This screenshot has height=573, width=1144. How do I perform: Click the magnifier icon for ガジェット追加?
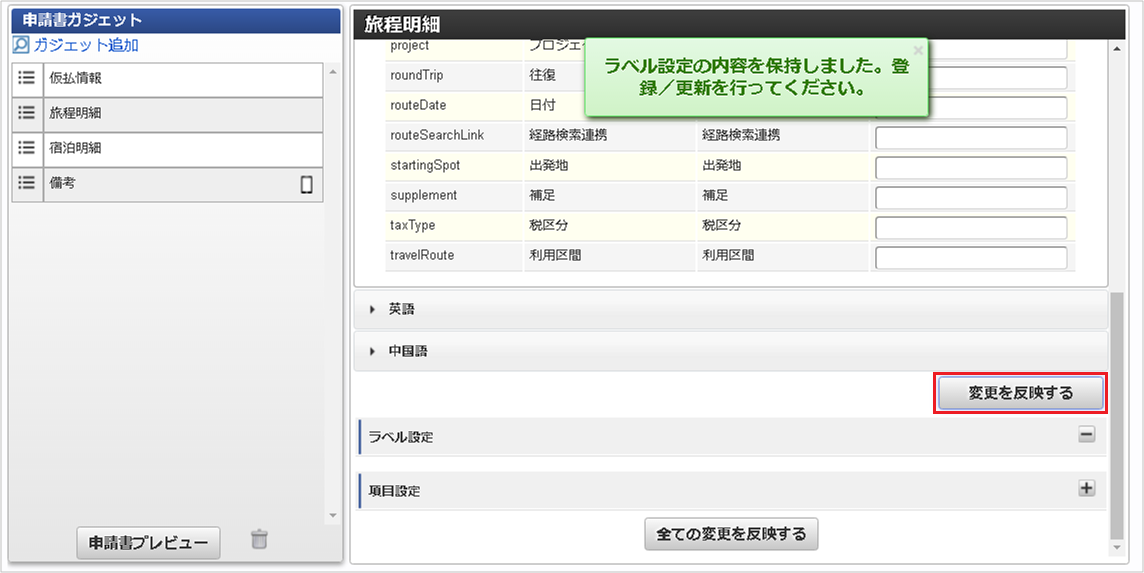21,45
